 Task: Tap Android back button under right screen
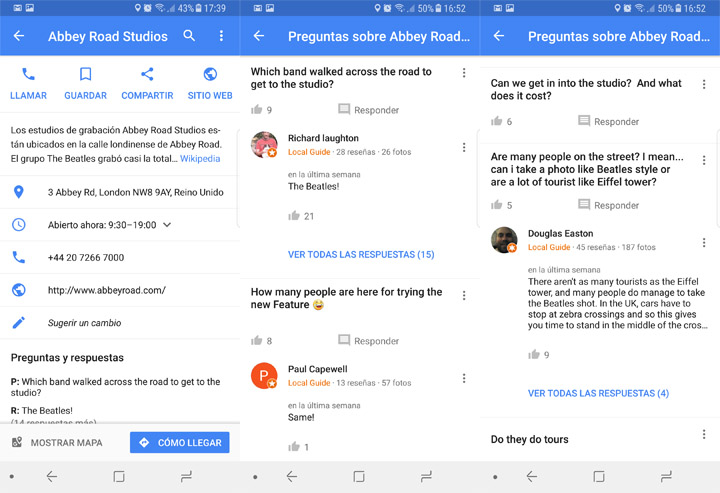(531, 477)
